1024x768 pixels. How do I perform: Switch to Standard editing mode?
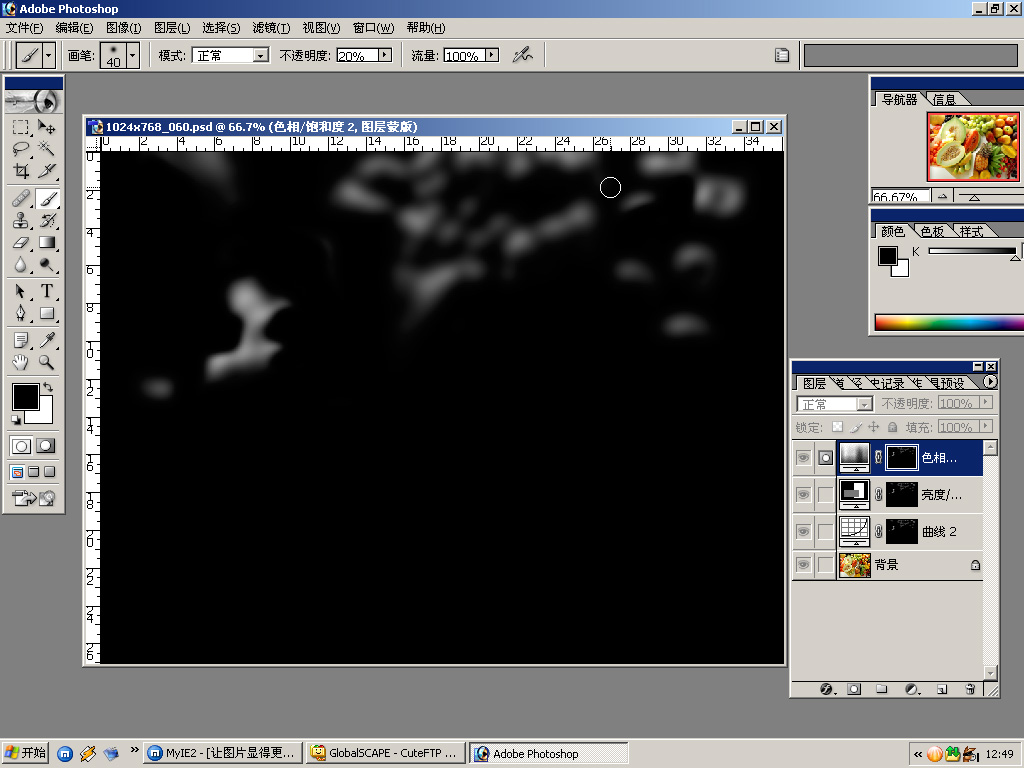21,446
